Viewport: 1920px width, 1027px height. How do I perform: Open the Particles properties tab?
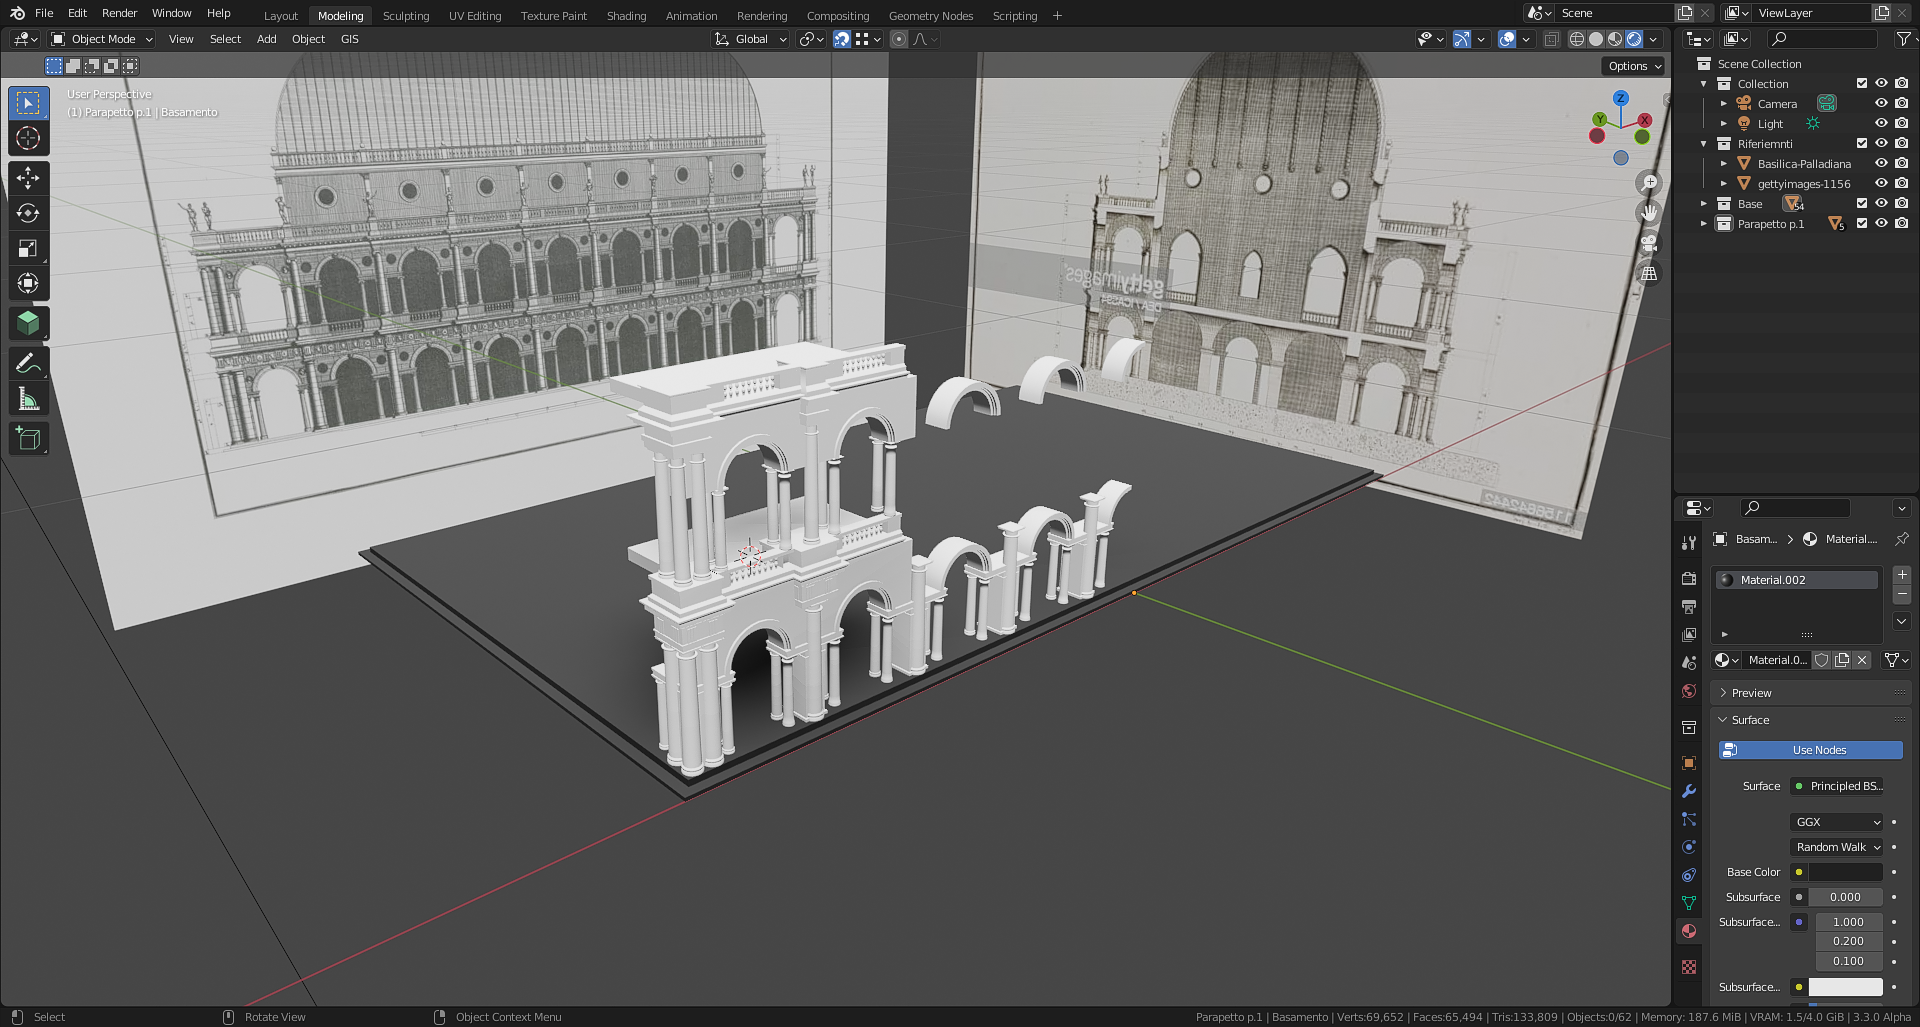click(1689, 818)
